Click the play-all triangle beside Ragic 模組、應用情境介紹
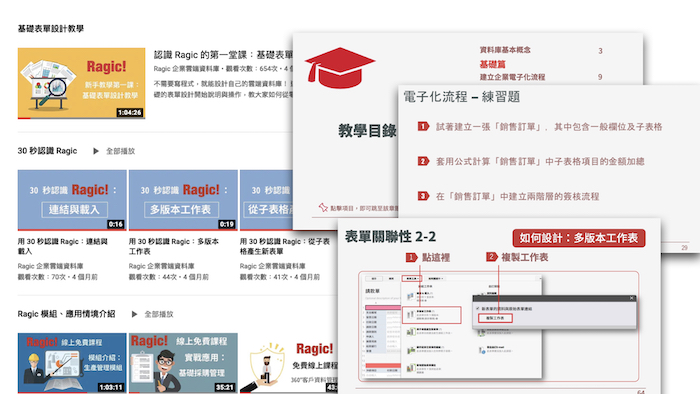Viewport: 700px width, 394px height. 134,314
